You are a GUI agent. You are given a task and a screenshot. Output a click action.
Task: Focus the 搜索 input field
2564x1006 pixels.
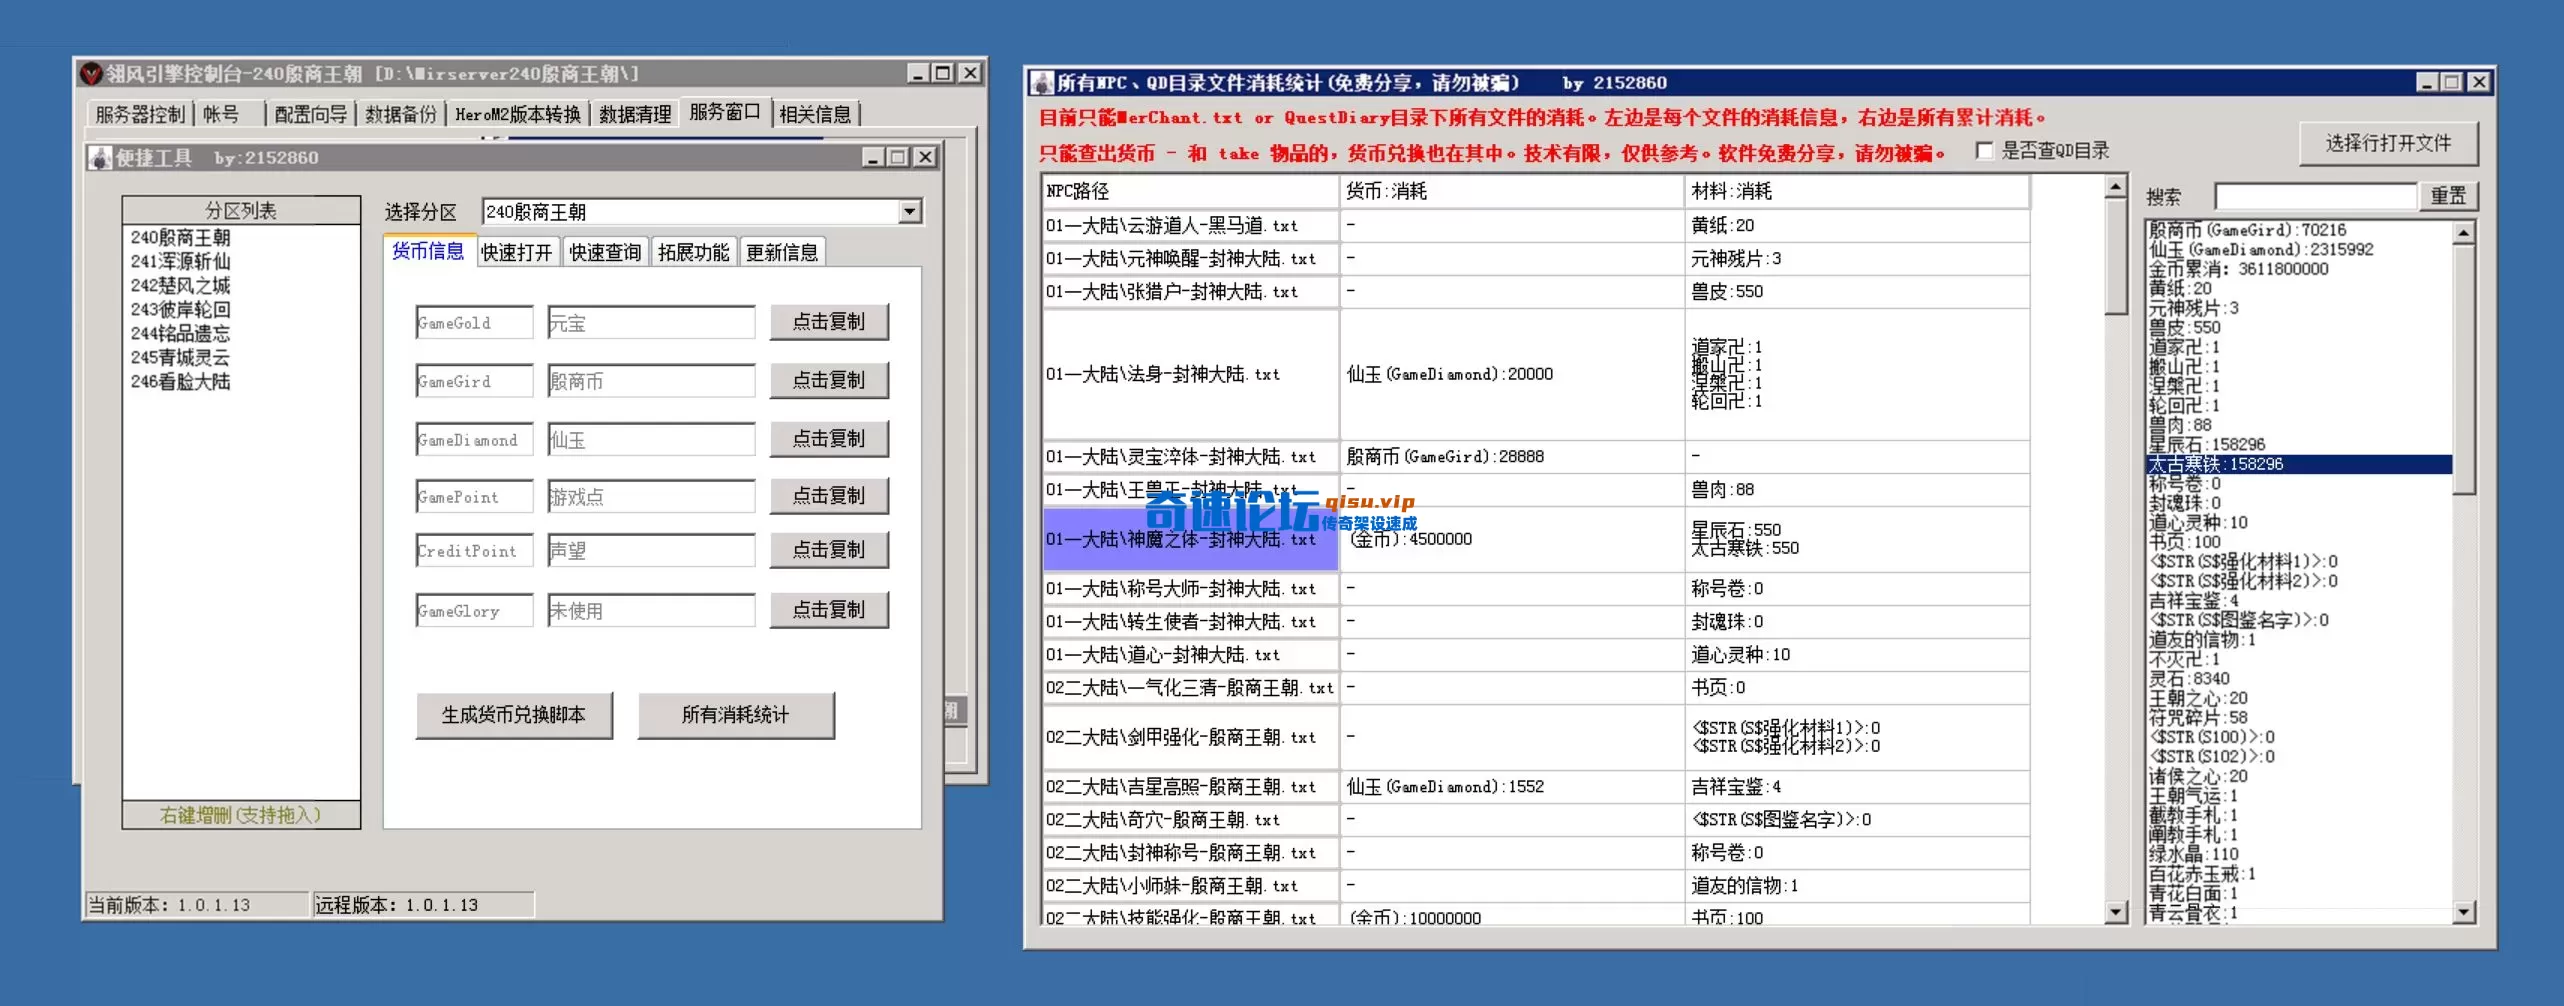(x=2315, y=196)
